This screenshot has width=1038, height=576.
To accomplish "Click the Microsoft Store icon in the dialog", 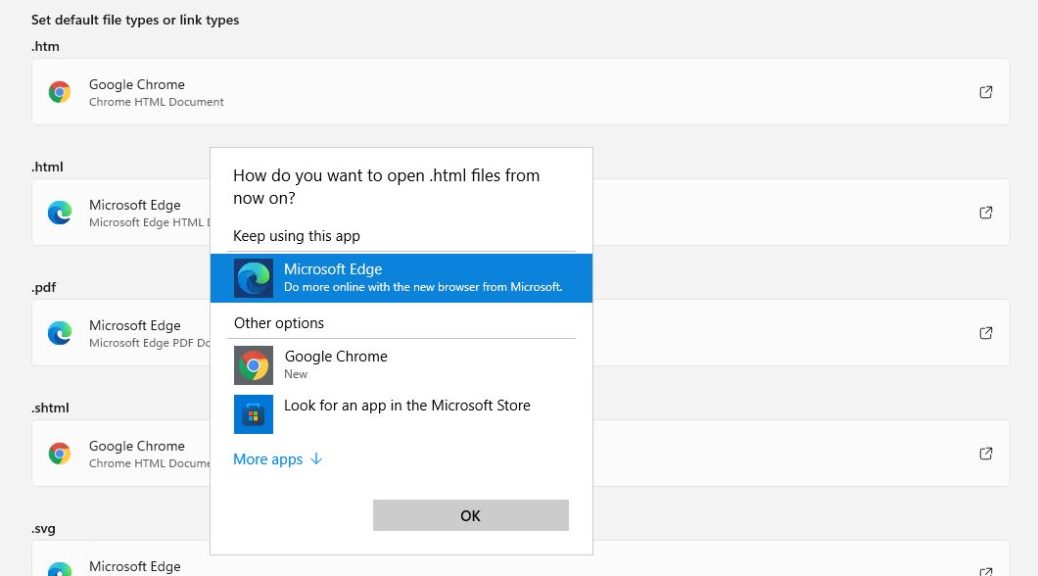I will point(253,414).
